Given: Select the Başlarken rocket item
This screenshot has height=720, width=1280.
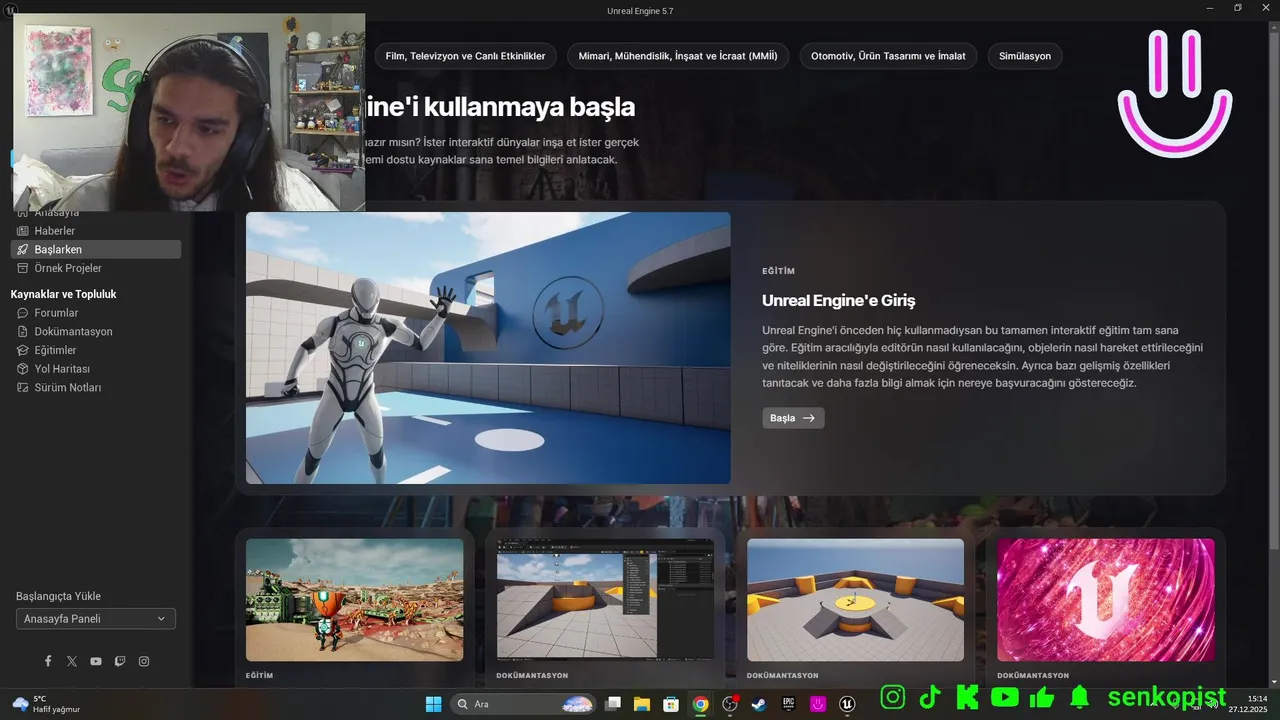Looking at the screenshot, I should [95, 249].
